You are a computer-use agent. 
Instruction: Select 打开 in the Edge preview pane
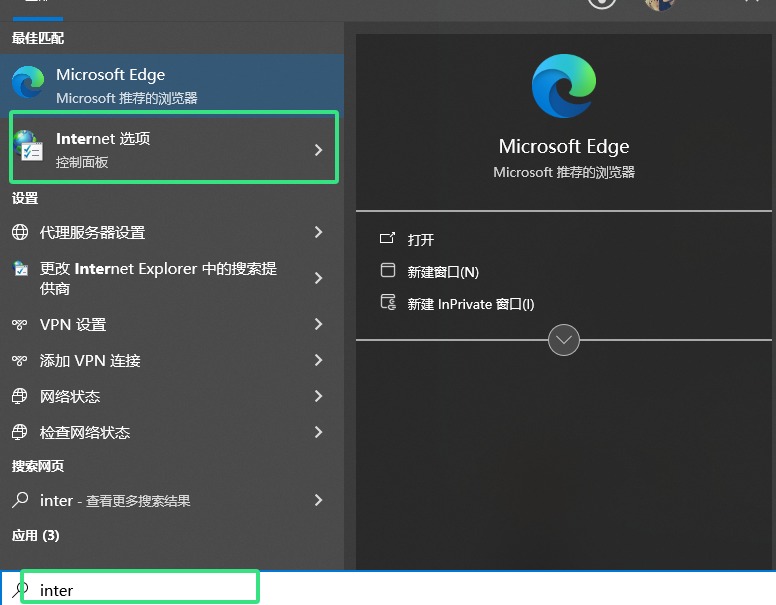pos(421,240)
